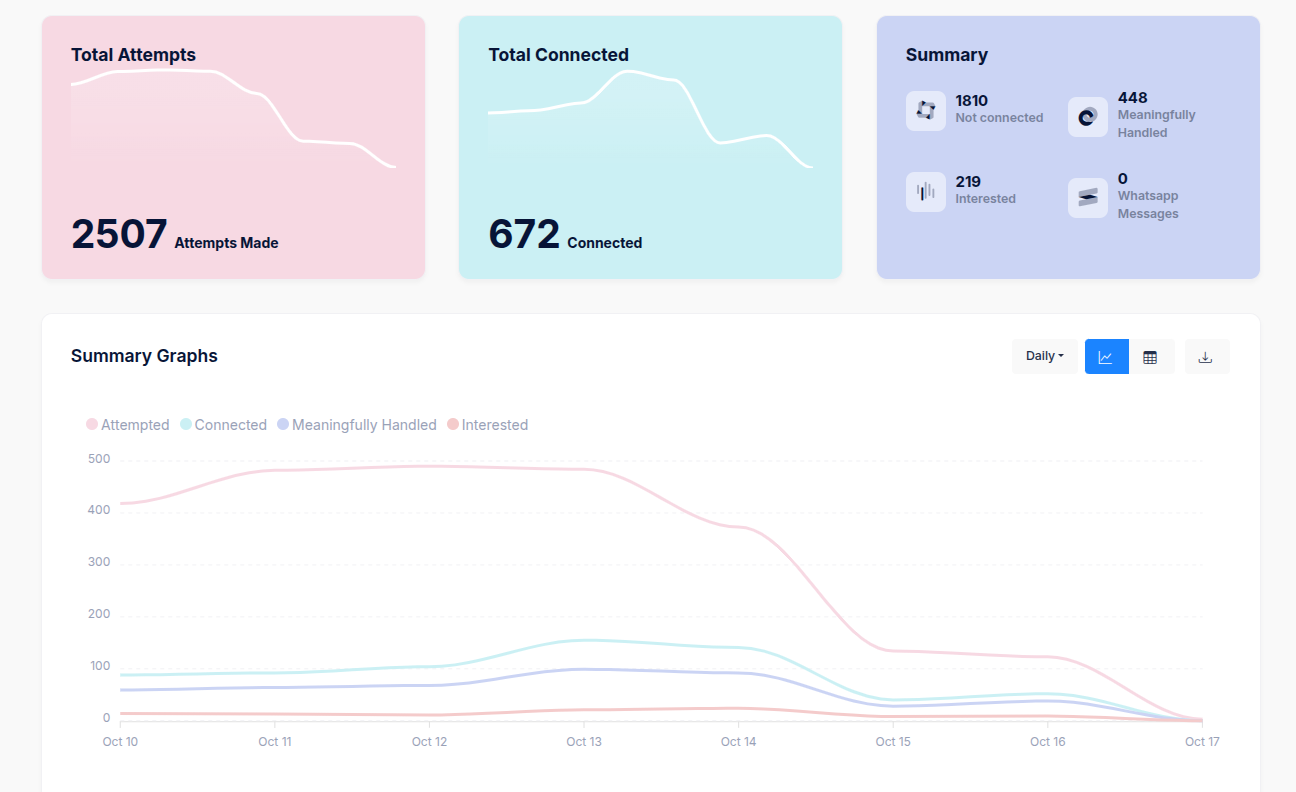Click the 1810 Not connected stat
The width and height of the screenshot is (1296, 792).
pyautogui.click(x=999, y=109)
